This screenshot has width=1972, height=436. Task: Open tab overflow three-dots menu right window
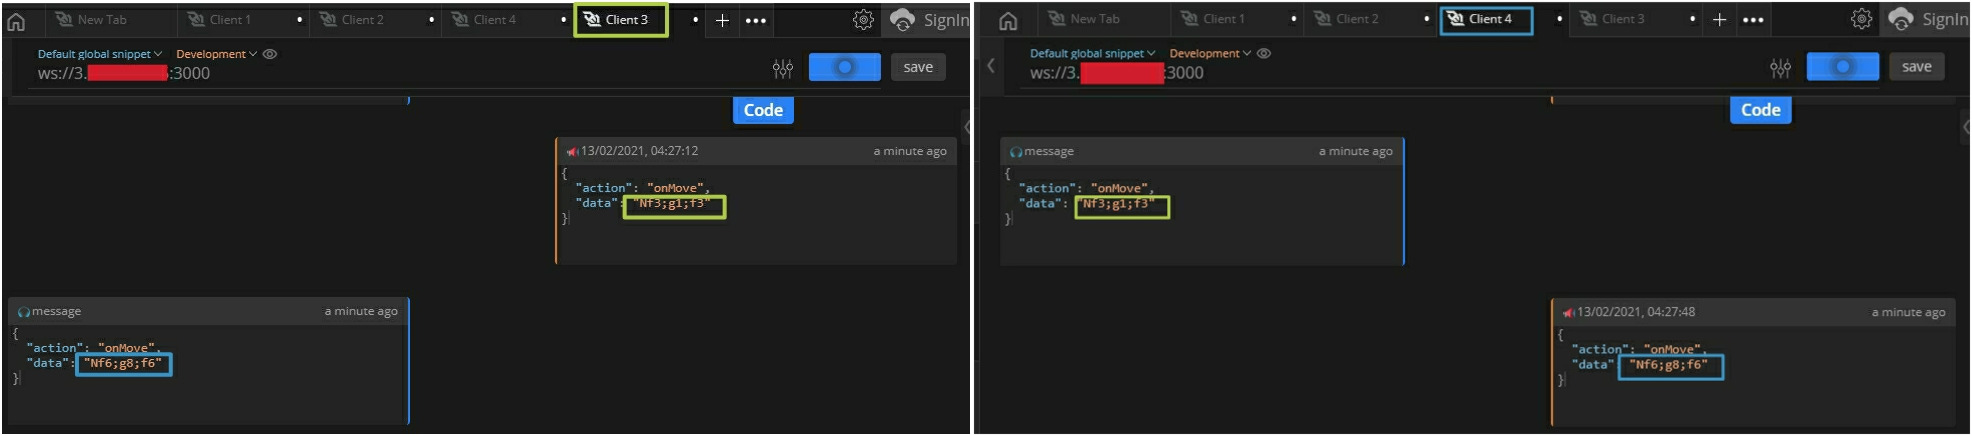coord(1753,20)
